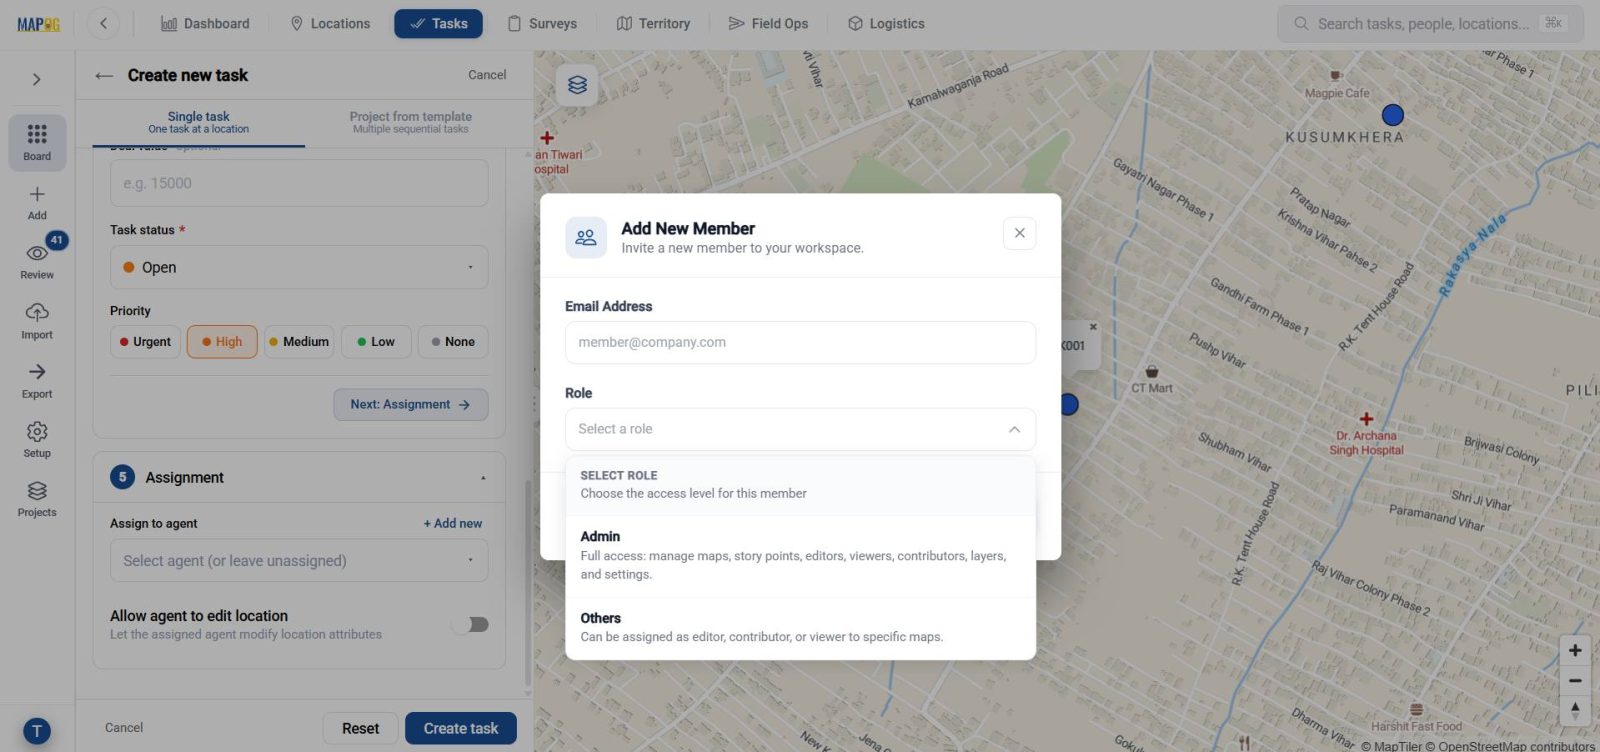Set priority to None
1600x752 pixels.
point(453,342)
